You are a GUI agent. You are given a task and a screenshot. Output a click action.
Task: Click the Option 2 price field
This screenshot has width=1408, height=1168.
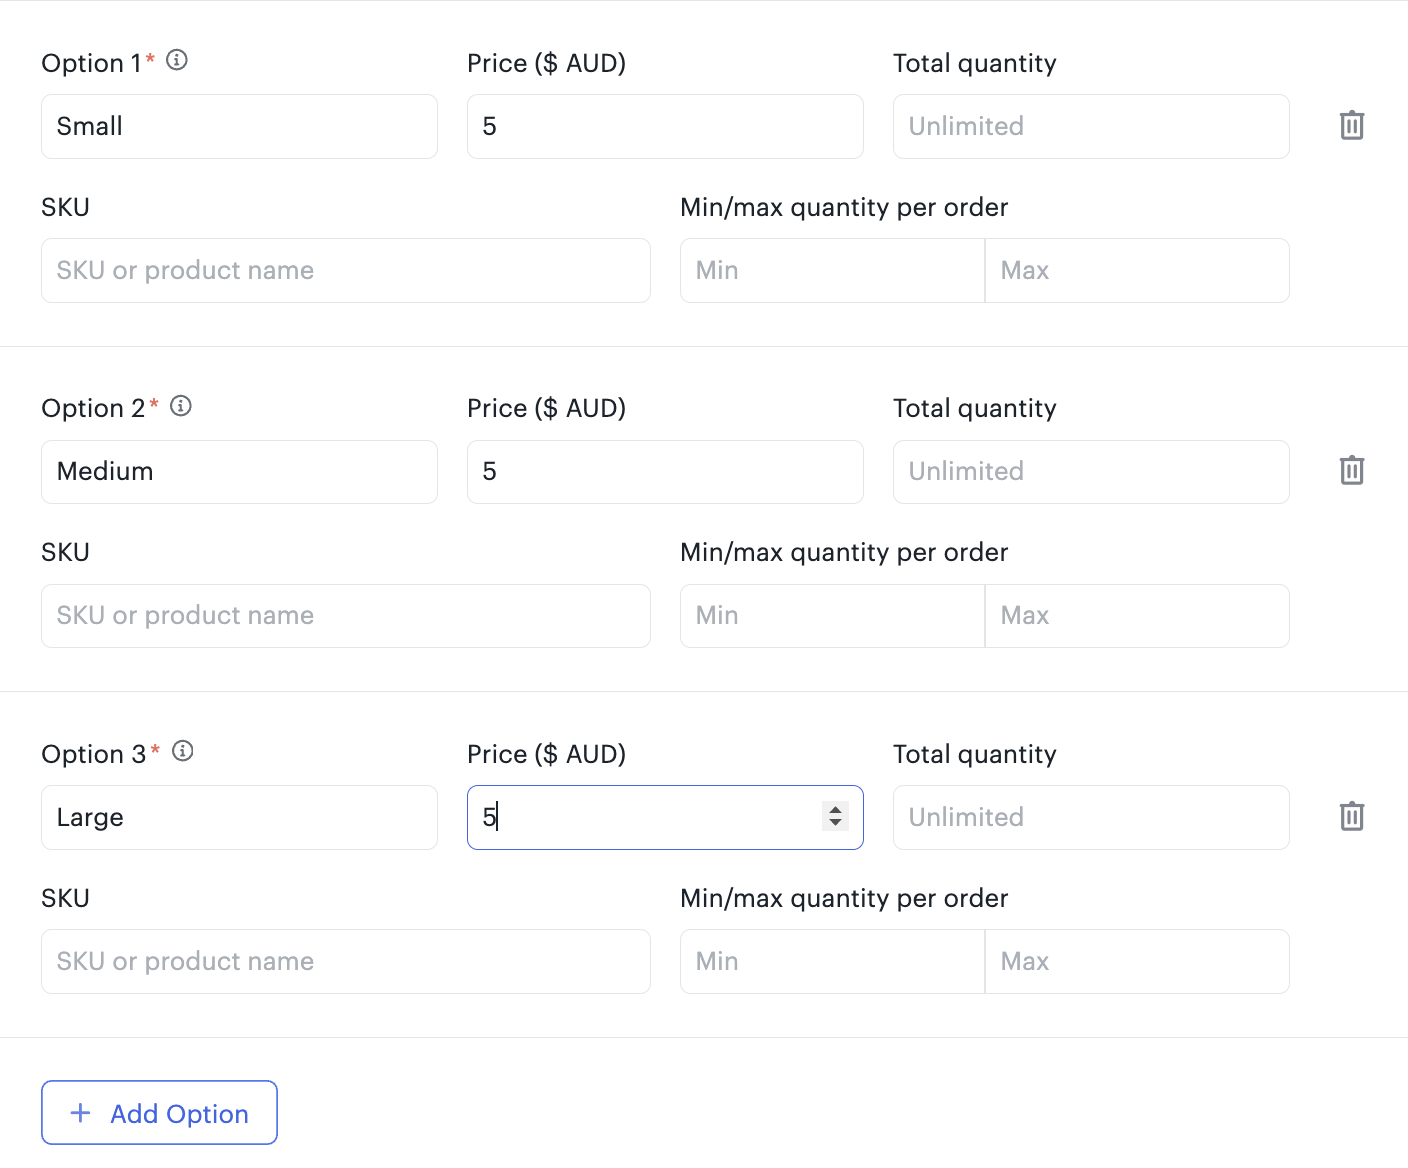pos(665,472)
